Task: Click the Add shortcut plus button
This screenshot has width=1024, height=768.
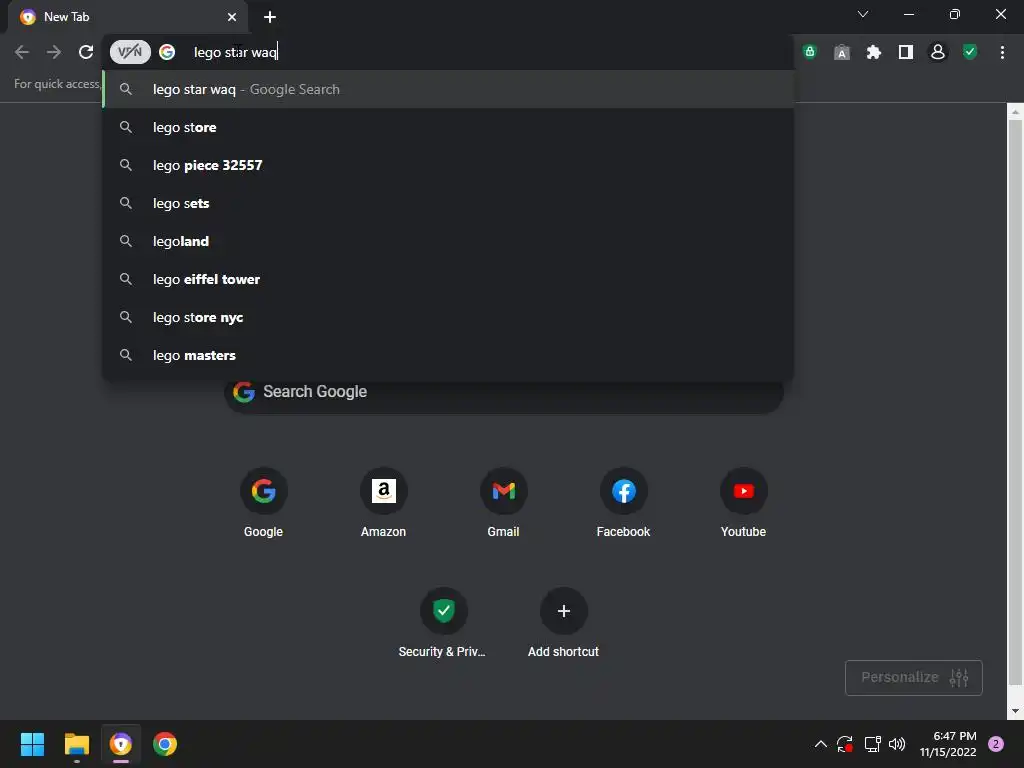Action: [564, 611]
